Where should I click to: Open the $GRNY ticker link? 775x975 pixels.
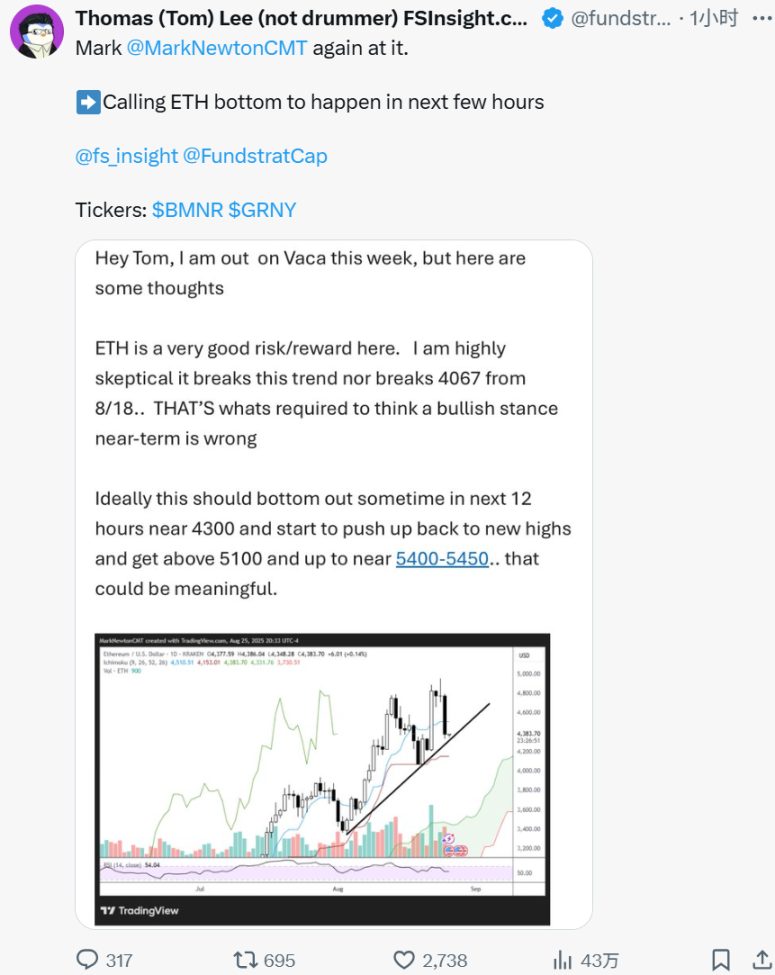tap(262, 210)
